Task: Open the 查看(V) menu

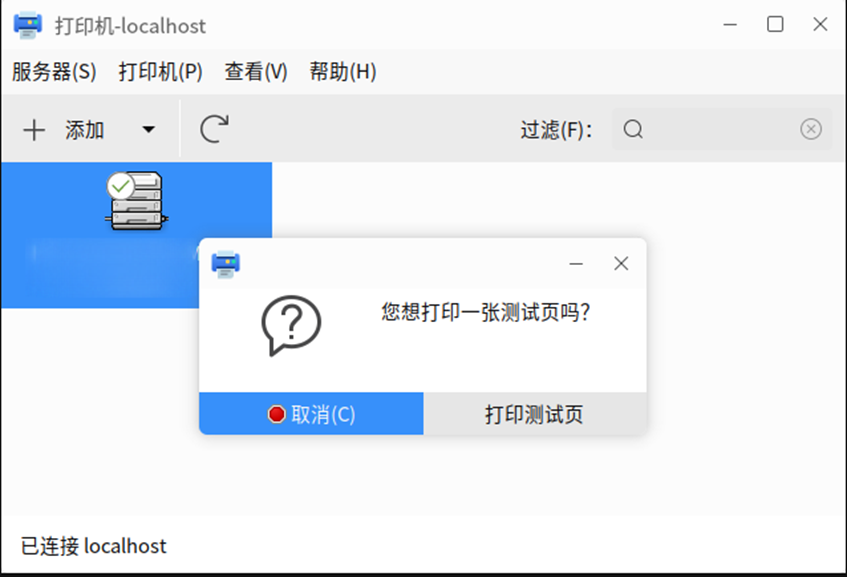Action: (x=255, y=71)
